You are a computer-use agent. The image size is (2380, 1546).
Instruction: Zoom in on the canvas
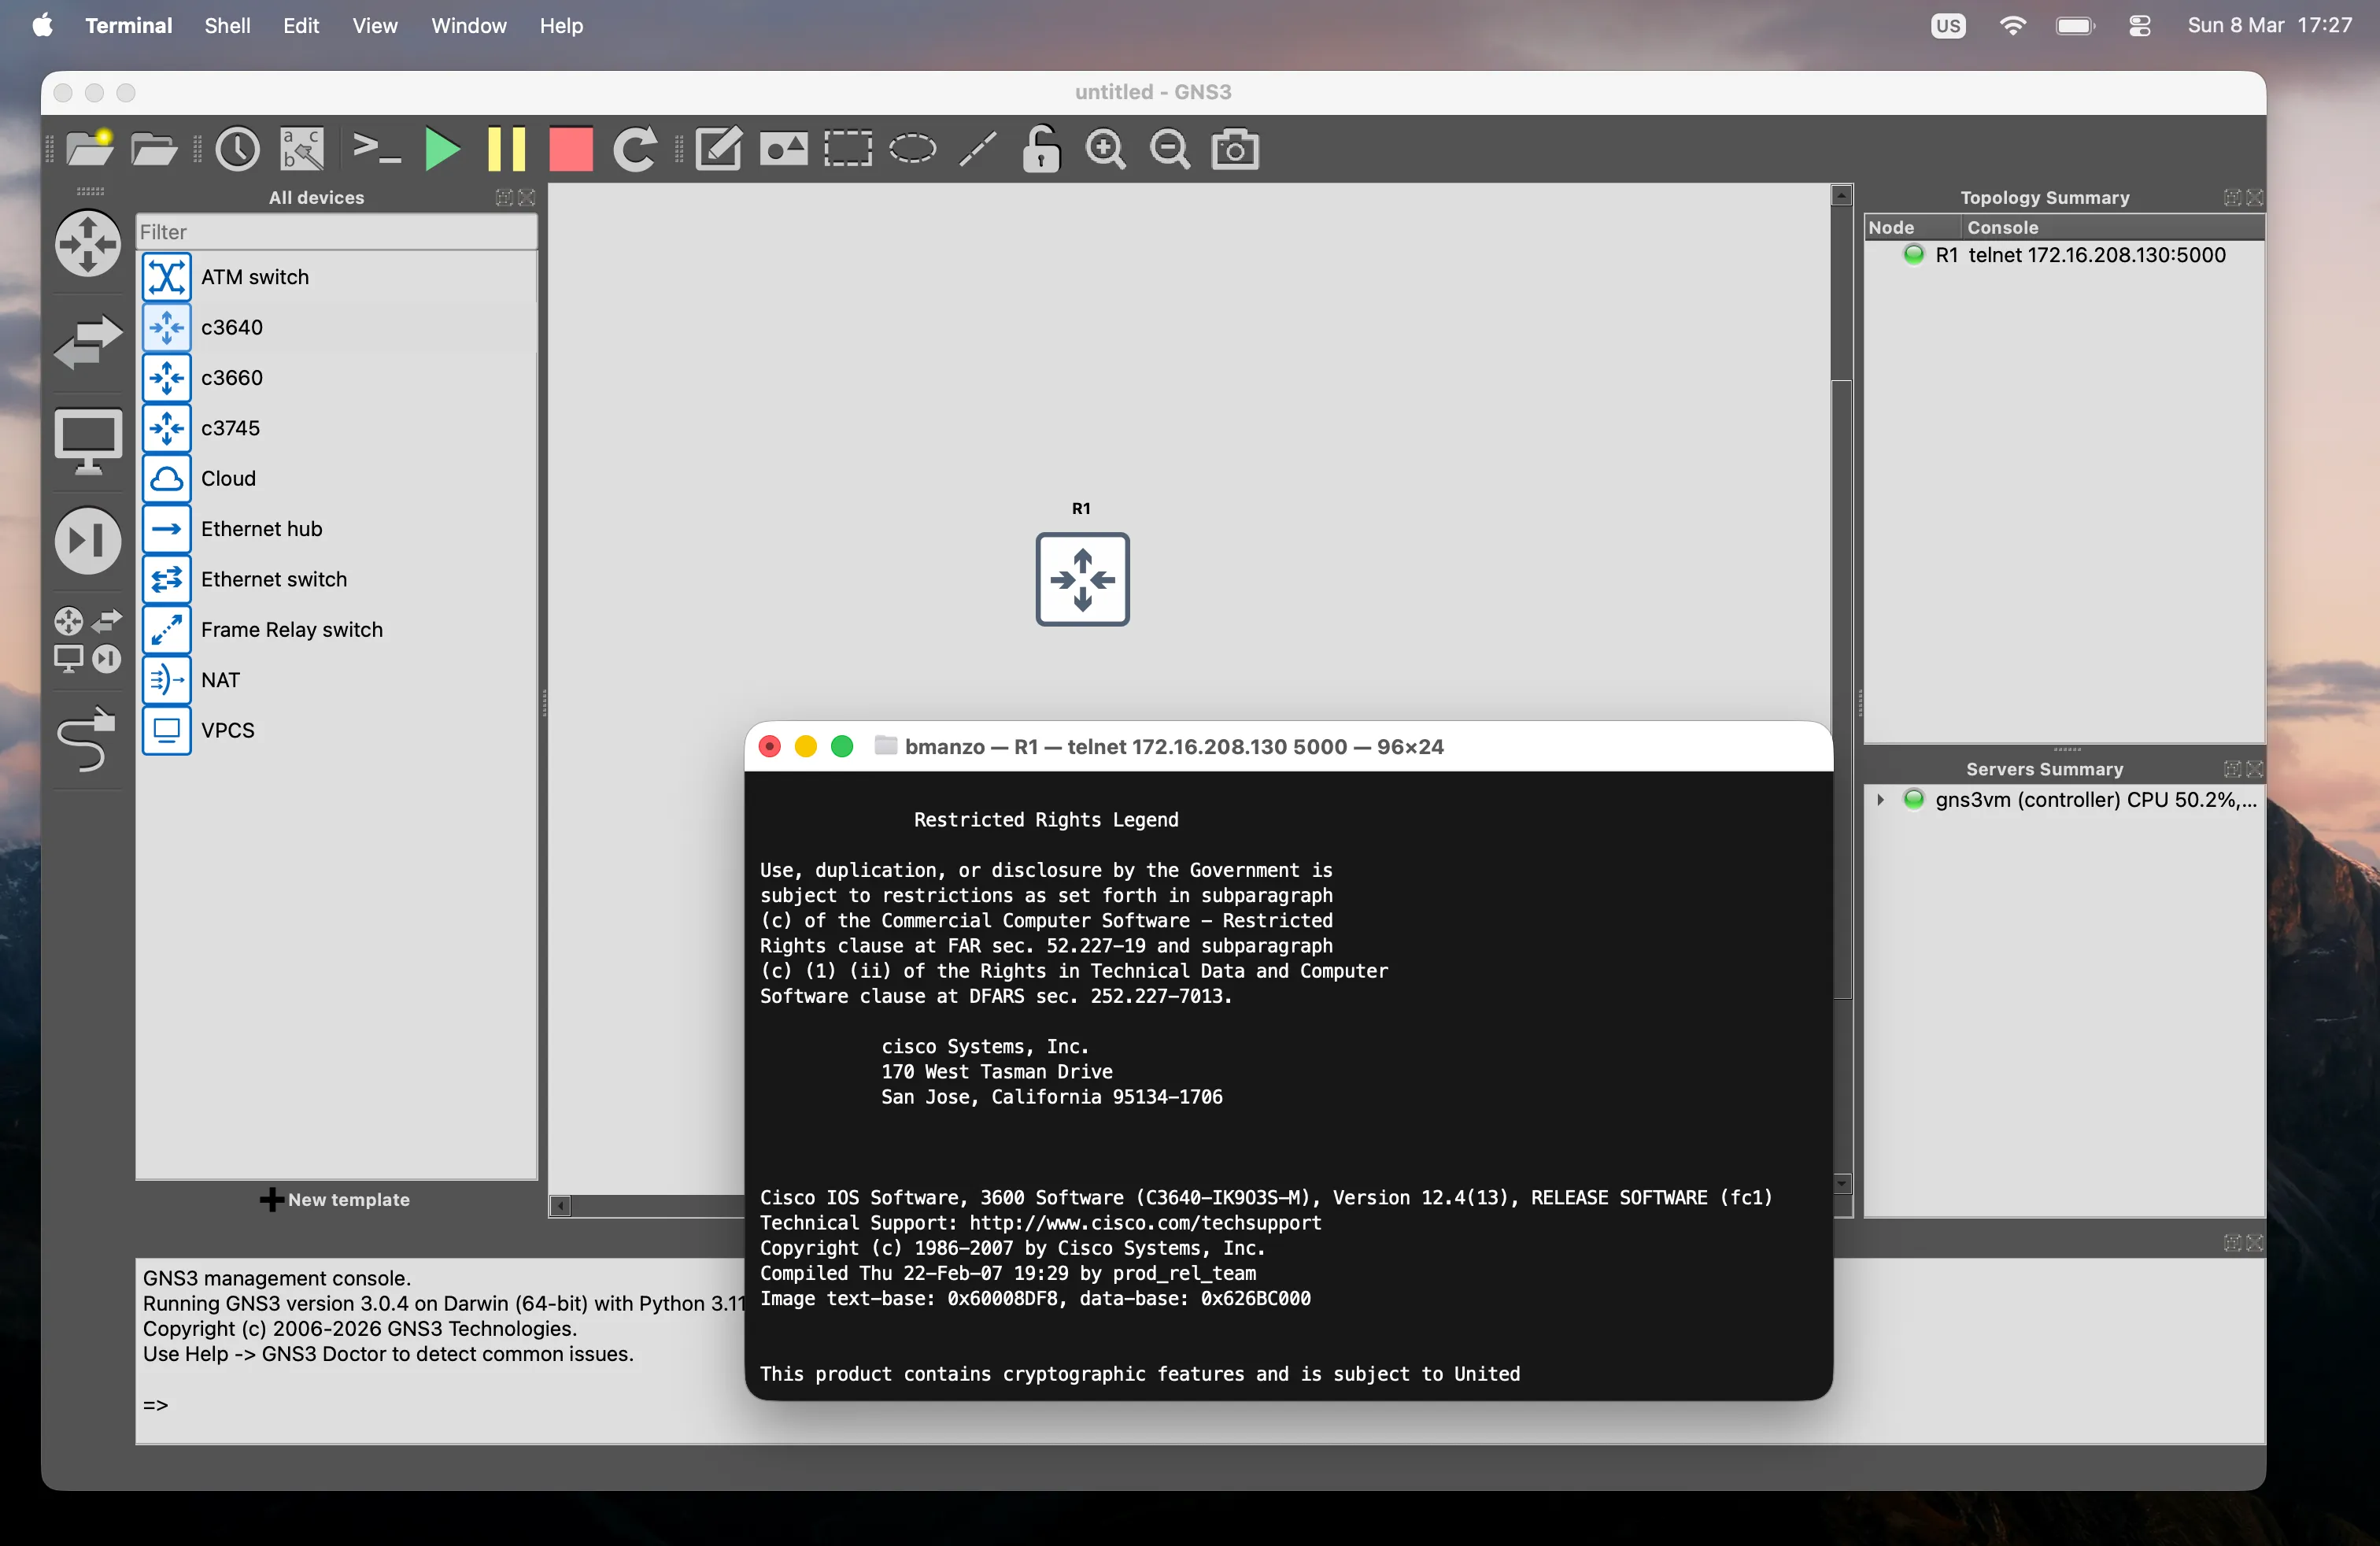click(1105, 149)
